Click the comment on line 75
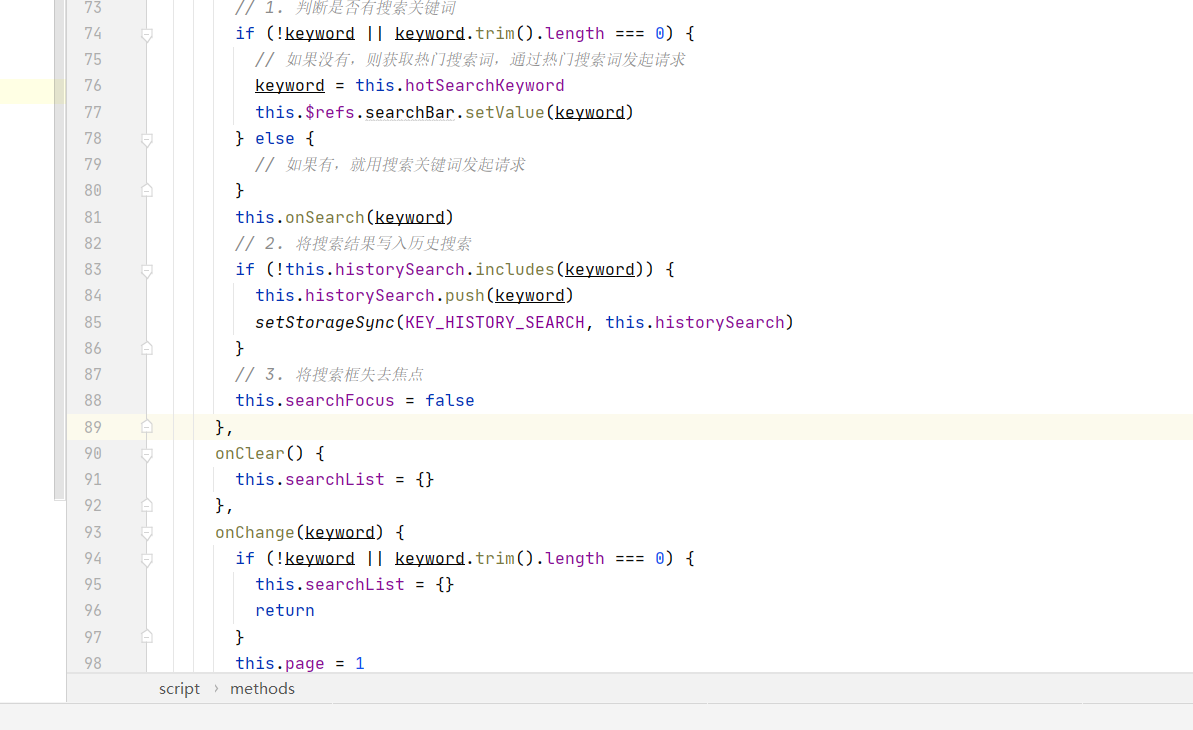Viewport: 1193px width, 730px height. (x=470, y=59)
